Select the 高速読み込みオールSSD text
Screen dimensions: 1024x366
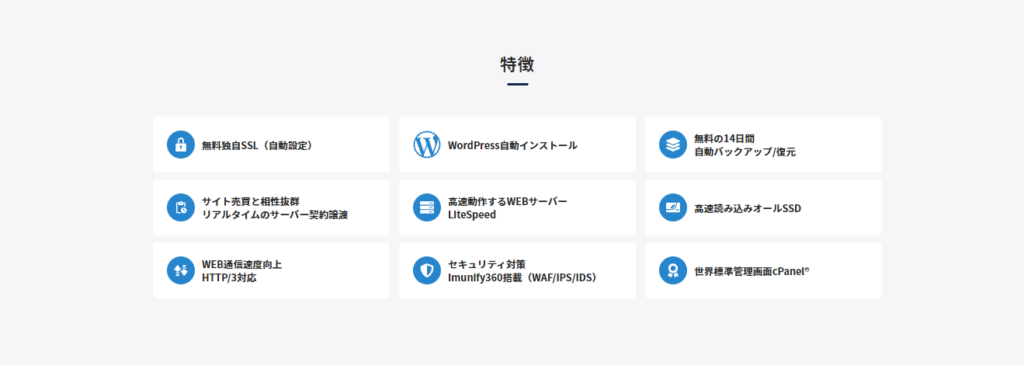[748, 208]
